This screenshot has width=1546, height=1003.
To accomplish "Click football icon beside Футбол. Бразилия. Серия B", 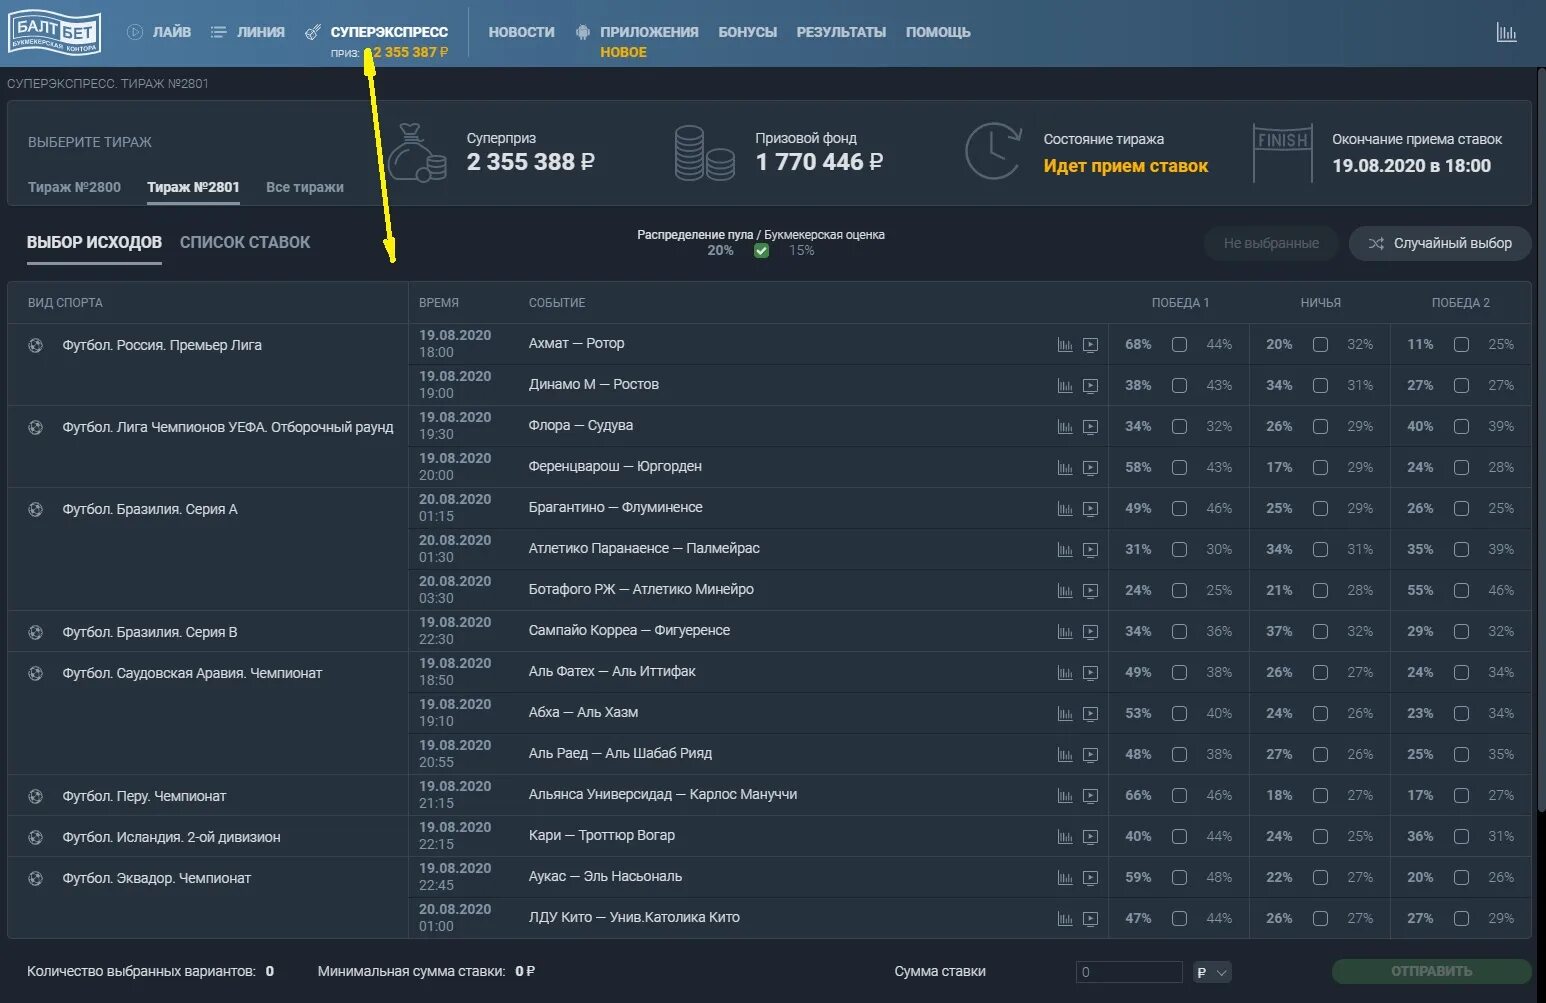I will point(36,632).
